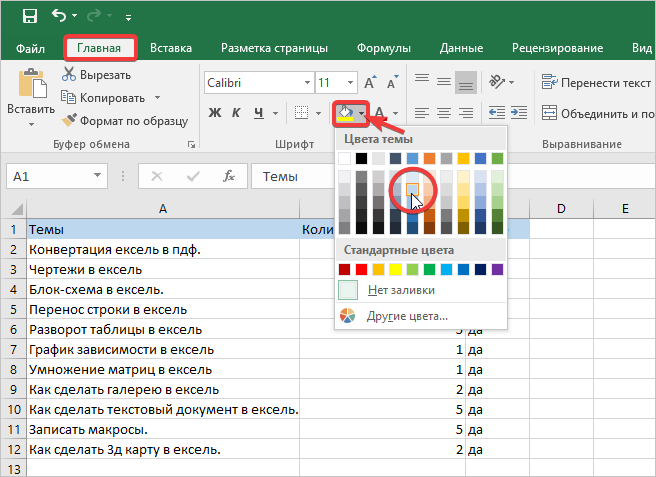
Task: Pick the yellow swatch in standard colors
Action: 397,269
